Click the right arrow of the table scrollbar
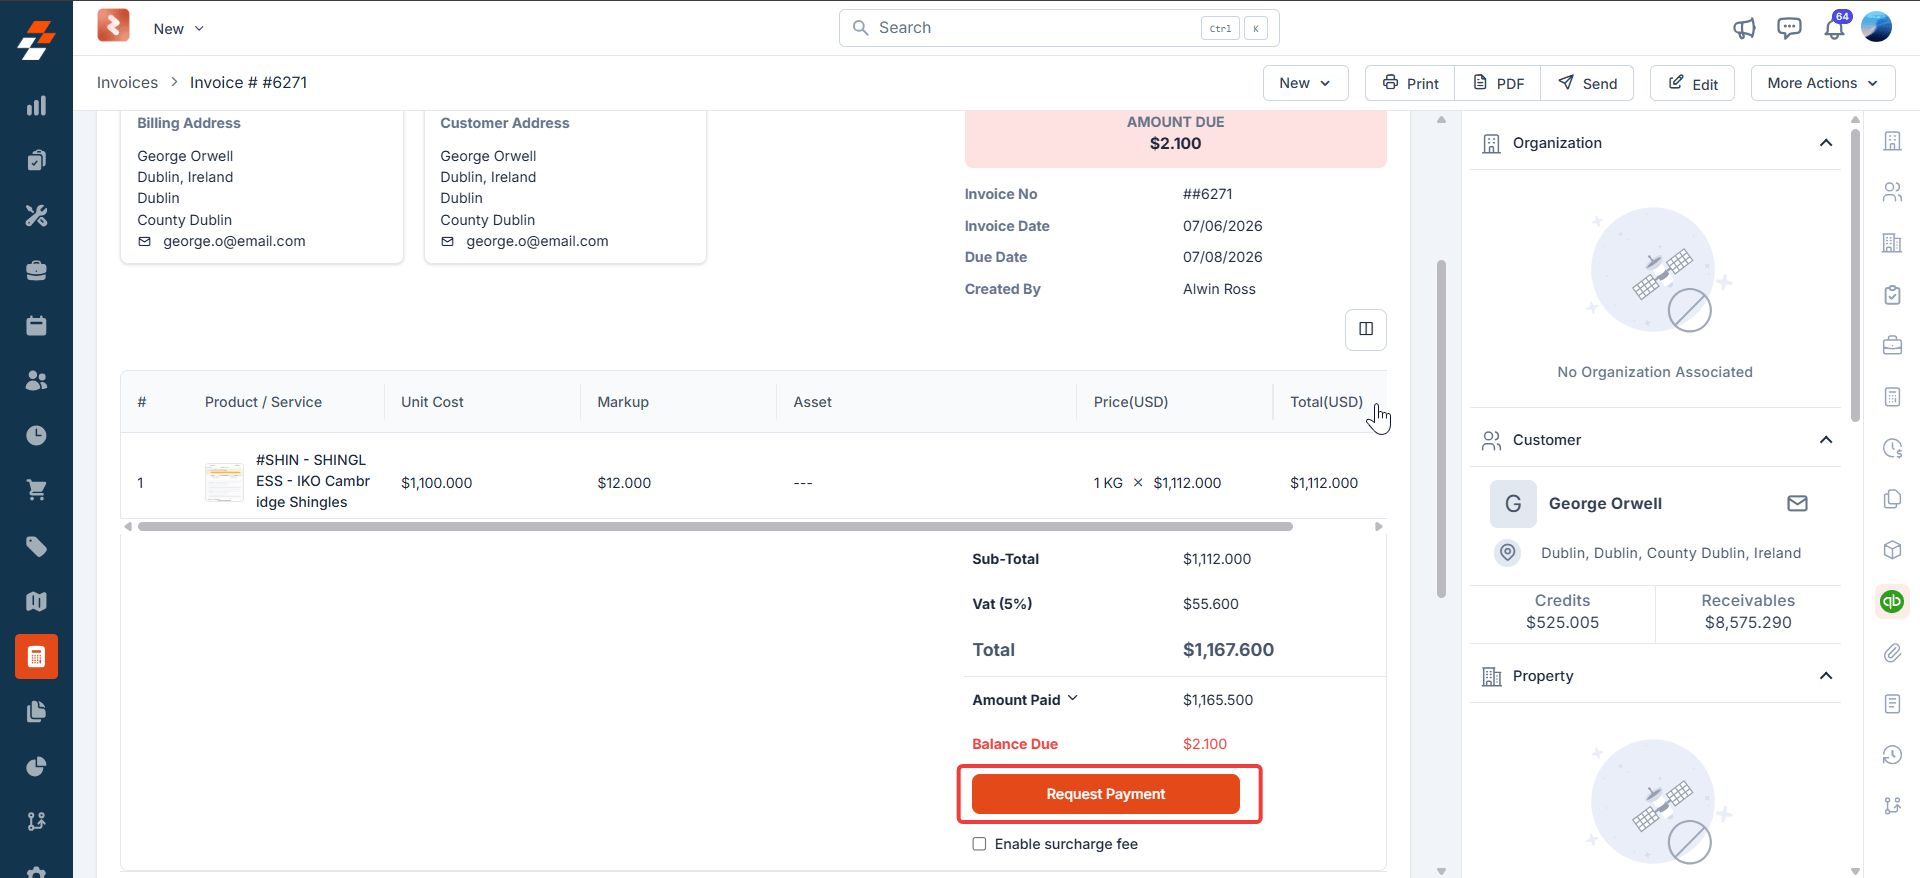This screenshot has width=1920, height=878. [1378, 526]
